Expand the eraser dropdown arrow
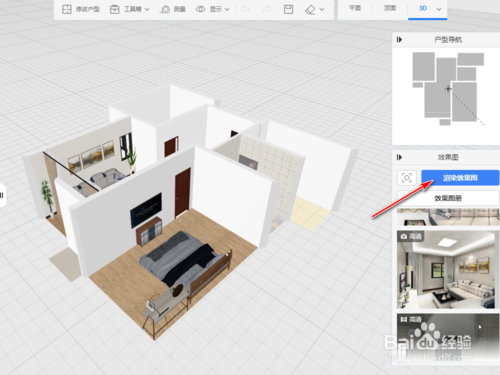 tap(322, 9)
